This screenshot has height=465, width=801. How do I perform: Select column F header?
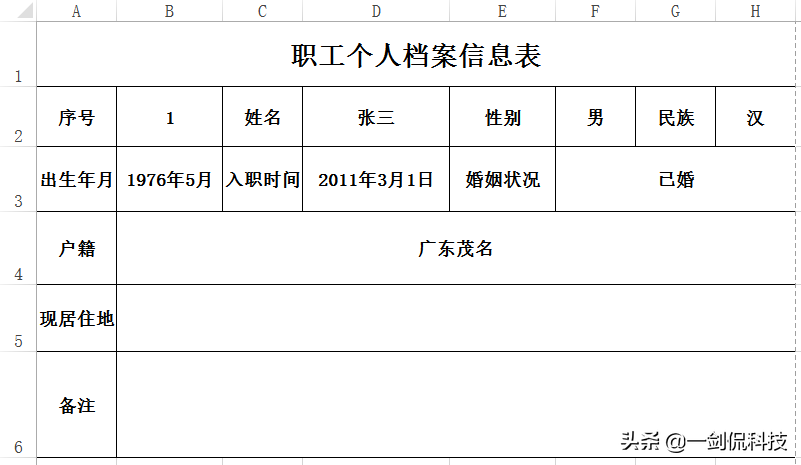[x=596, y=11]
